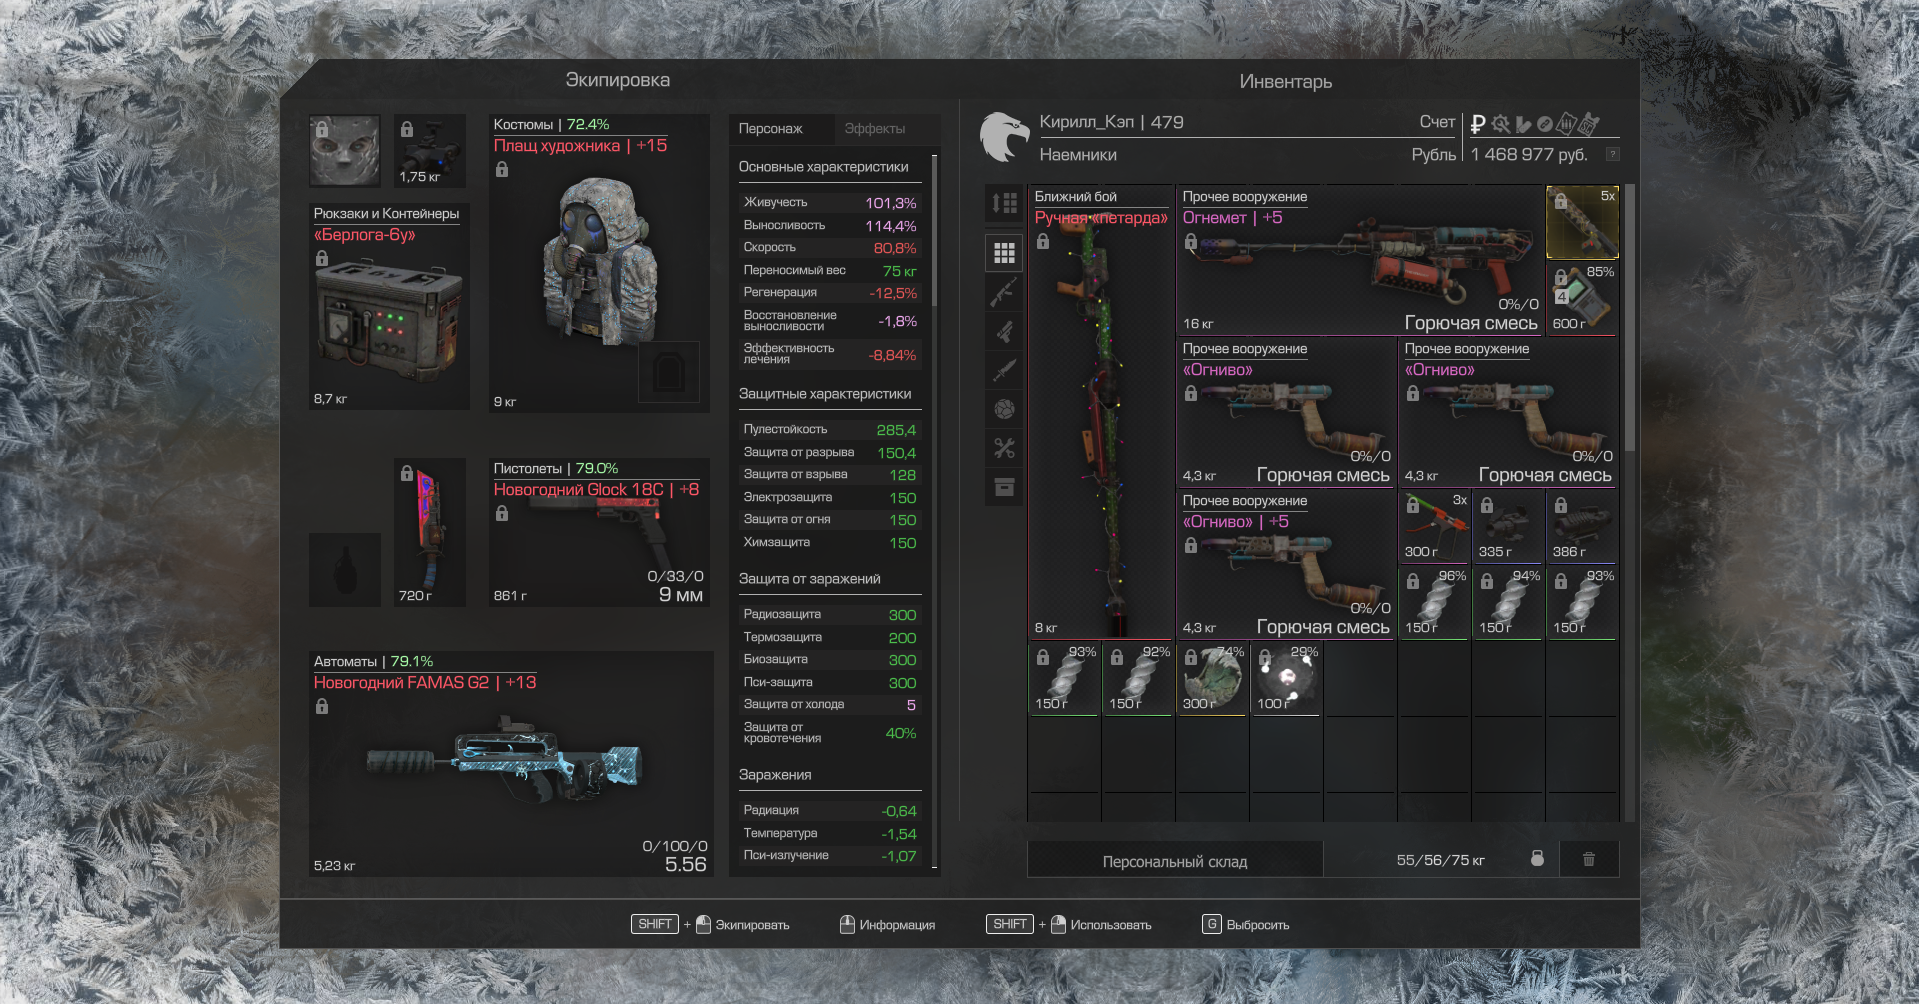
Task: Filter inventory by tools wrench icon
Action: (1004, 448)
